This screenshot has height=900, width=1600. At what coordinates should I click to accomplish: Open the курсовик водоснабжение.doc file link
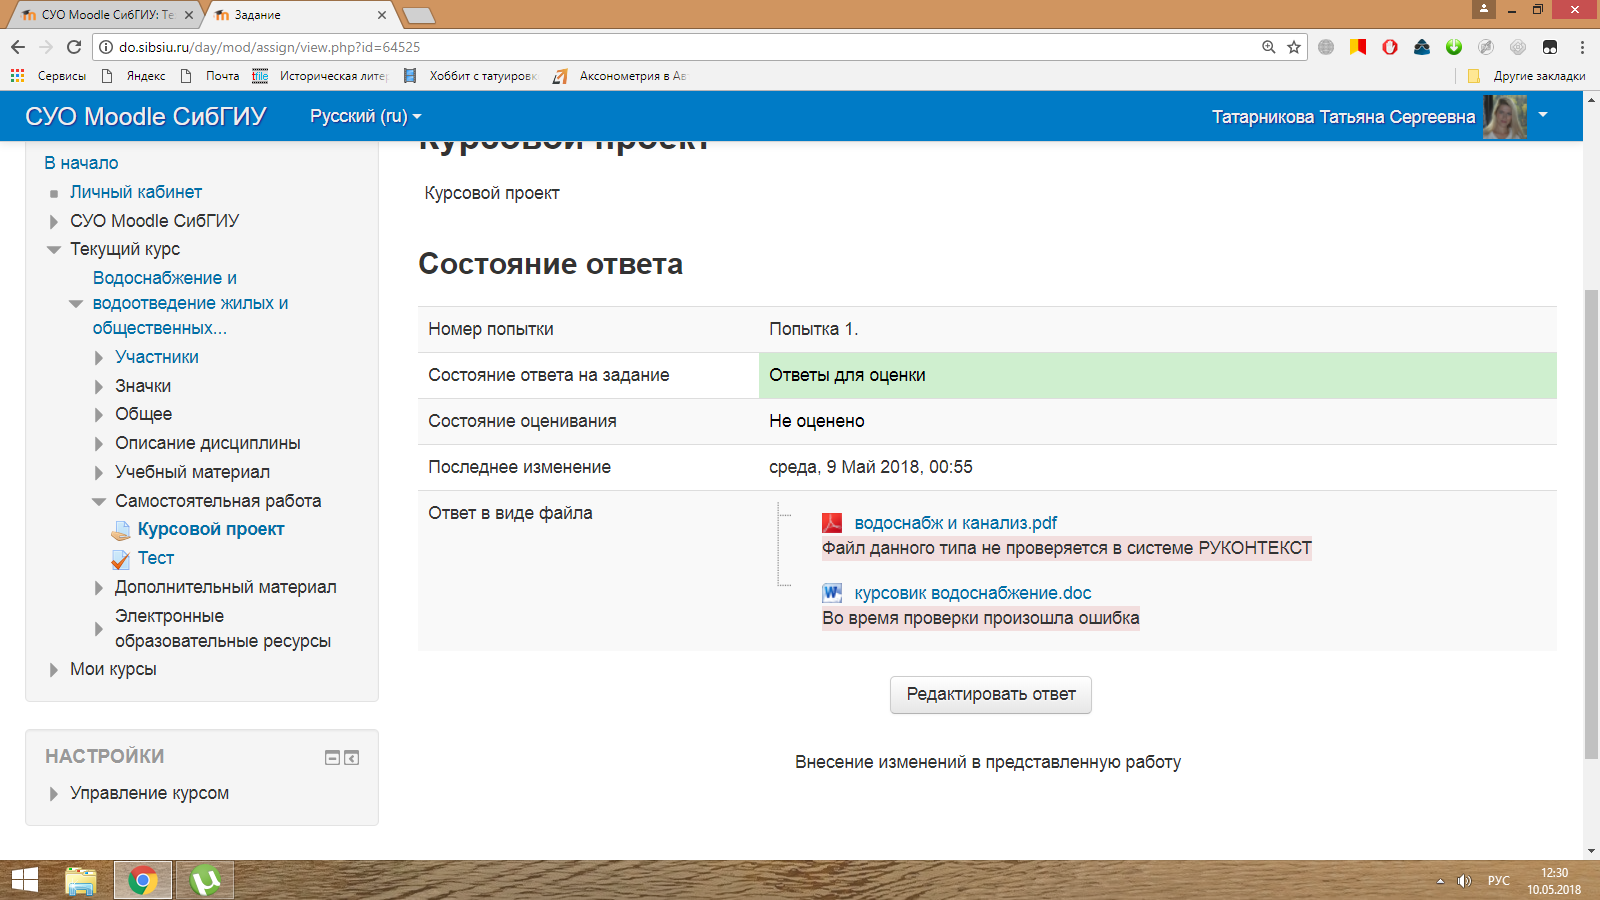point(973,593)
